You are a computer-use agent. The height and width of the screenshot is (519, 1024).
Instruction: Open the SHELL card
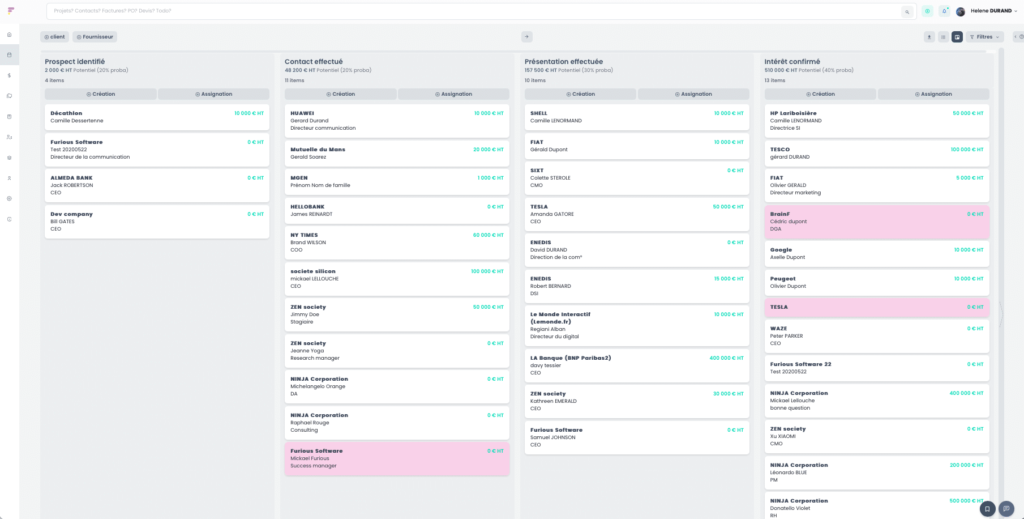(x=637, y=118)
